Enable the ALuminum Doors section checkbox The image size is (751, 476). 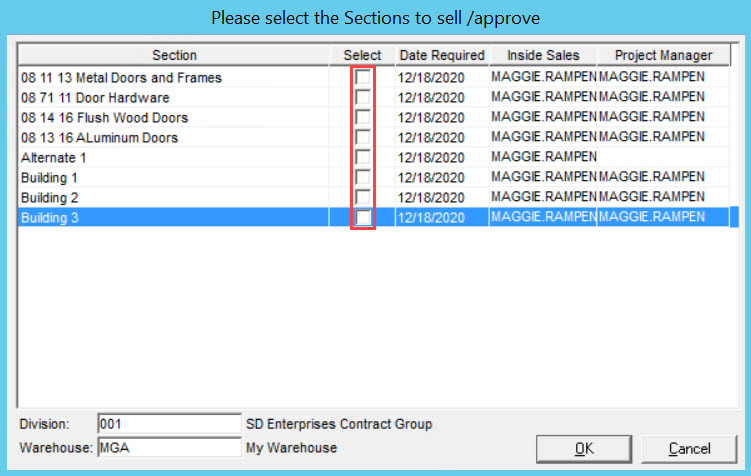pos(363,137)
